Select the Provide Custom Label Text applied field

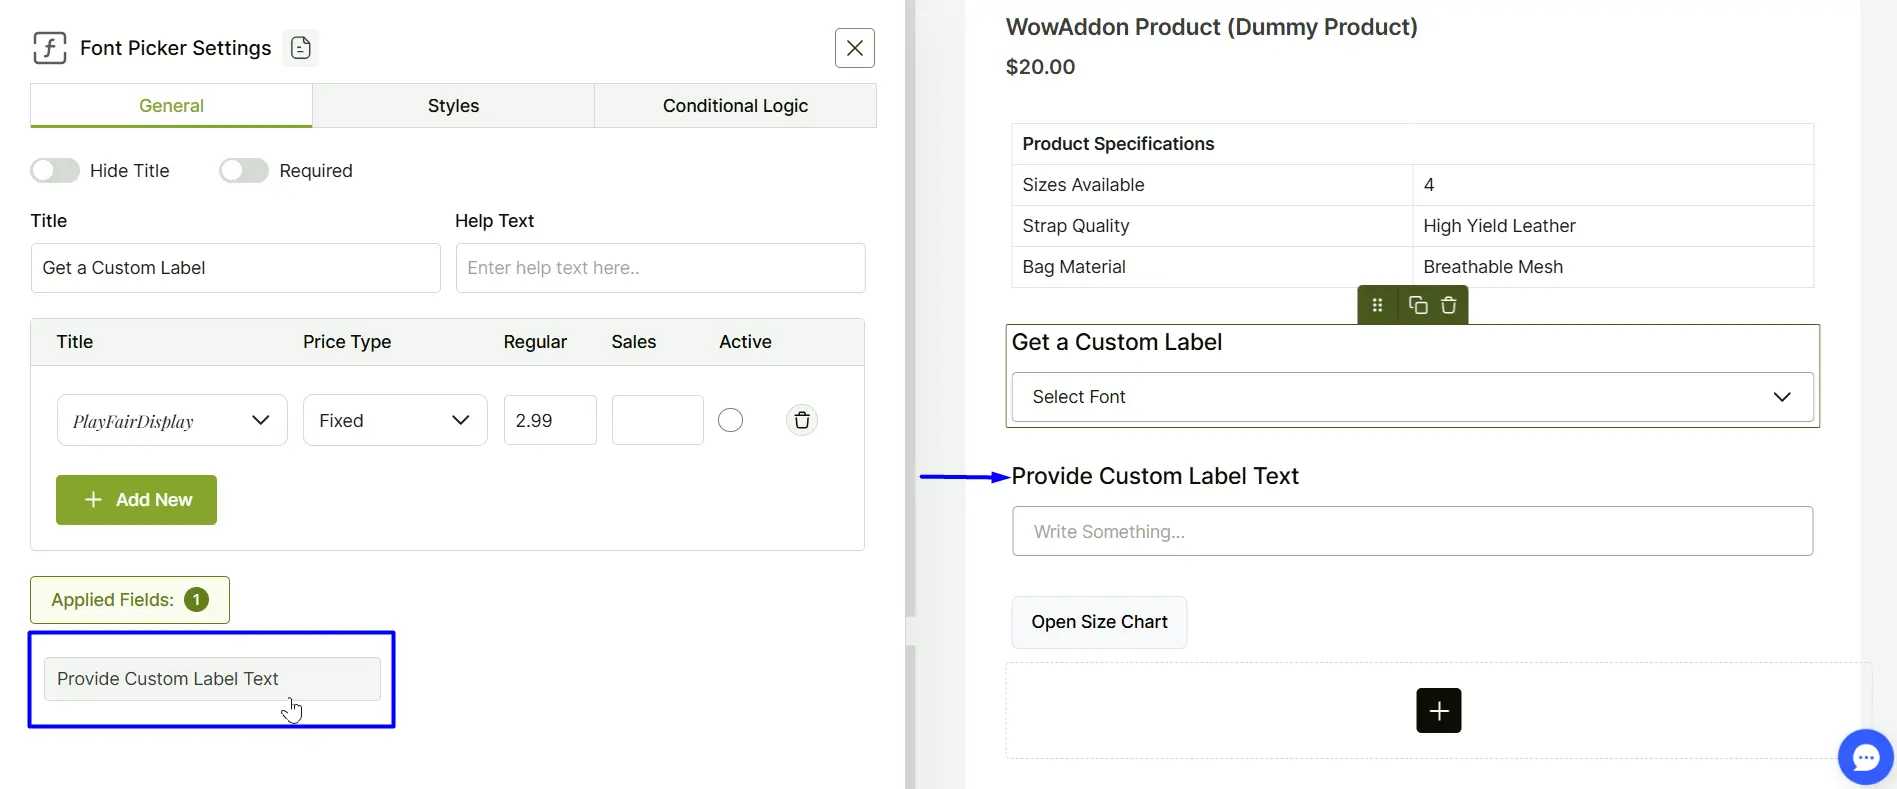point(212,679)
